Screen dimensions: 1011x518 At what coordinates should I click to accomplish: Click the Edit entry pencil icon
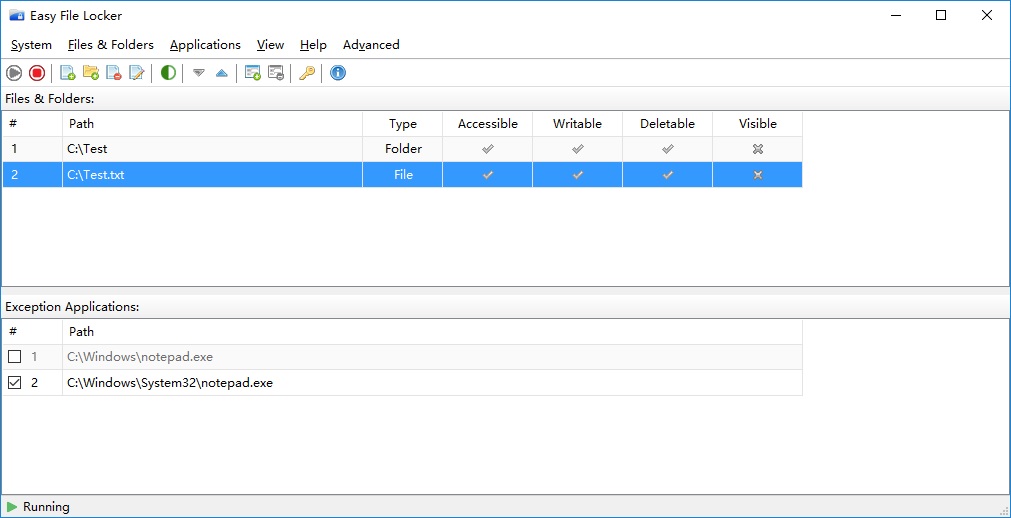137,73
